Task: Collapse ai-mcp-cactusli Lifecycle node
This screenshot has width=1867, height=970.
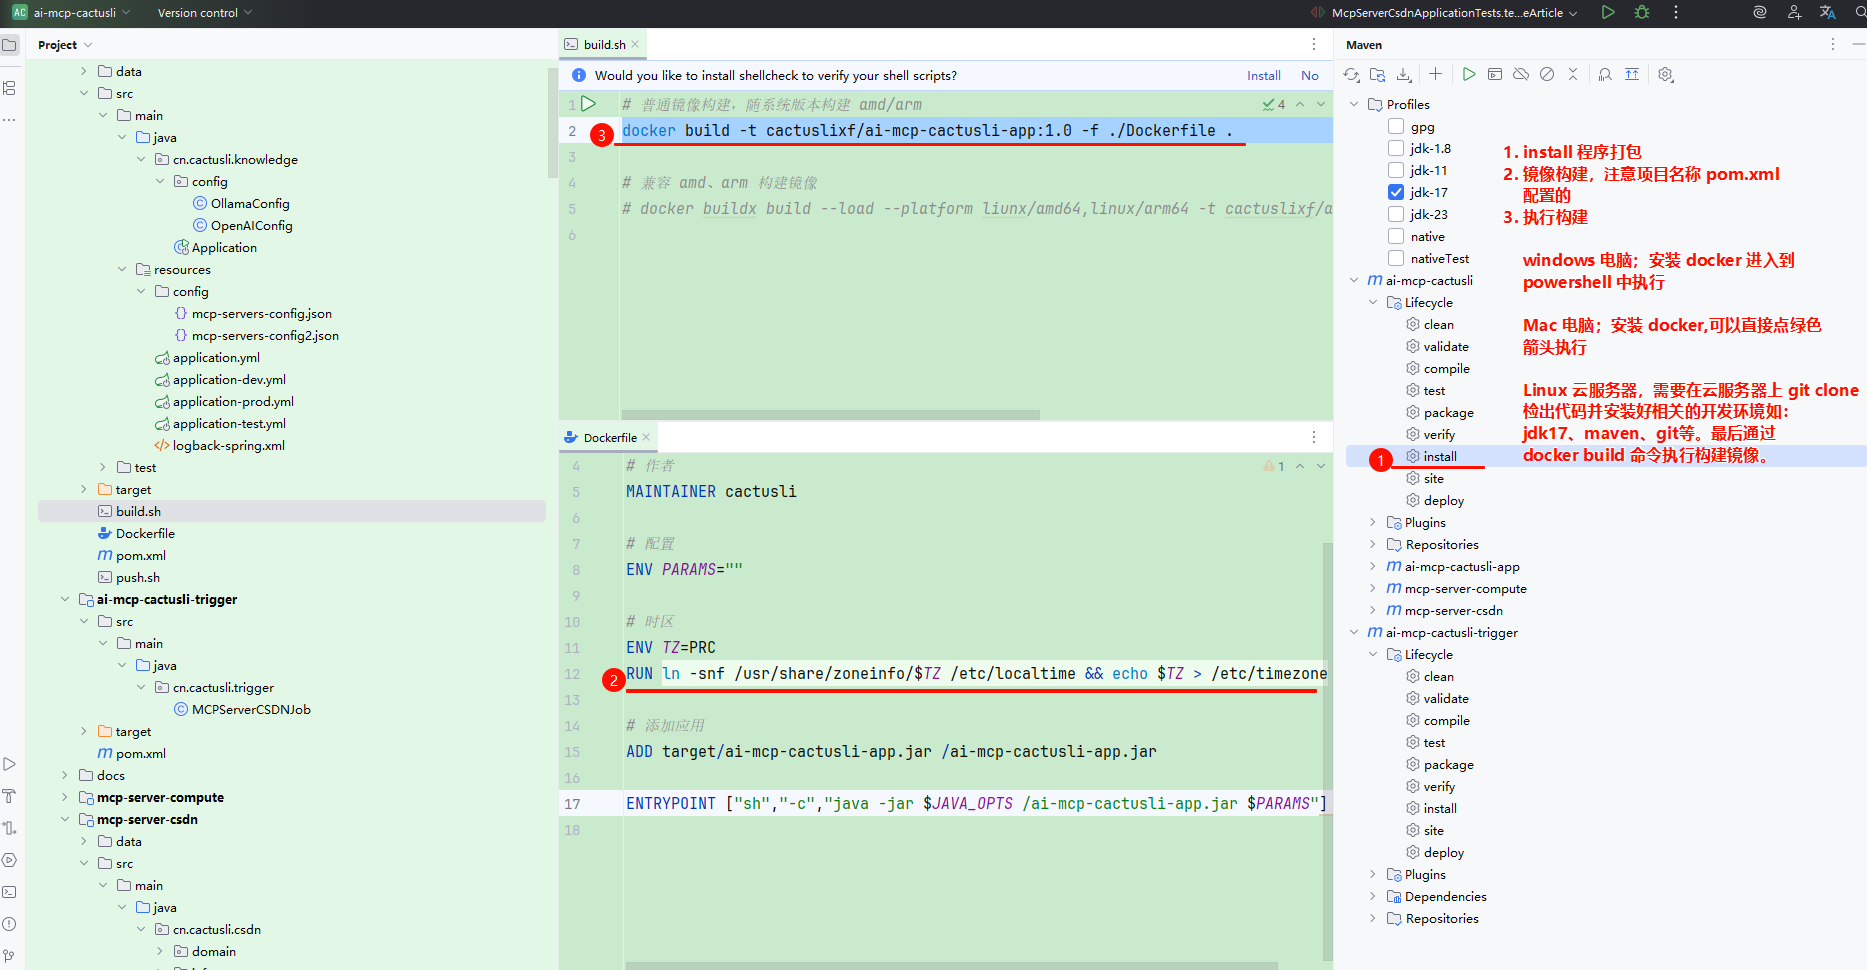Action: tap(1373, 302)
